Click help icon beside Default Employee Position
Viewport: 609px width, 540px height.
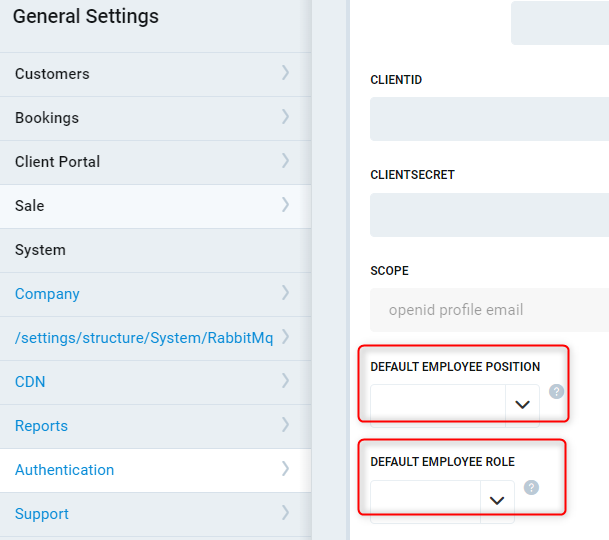(556, 391)
